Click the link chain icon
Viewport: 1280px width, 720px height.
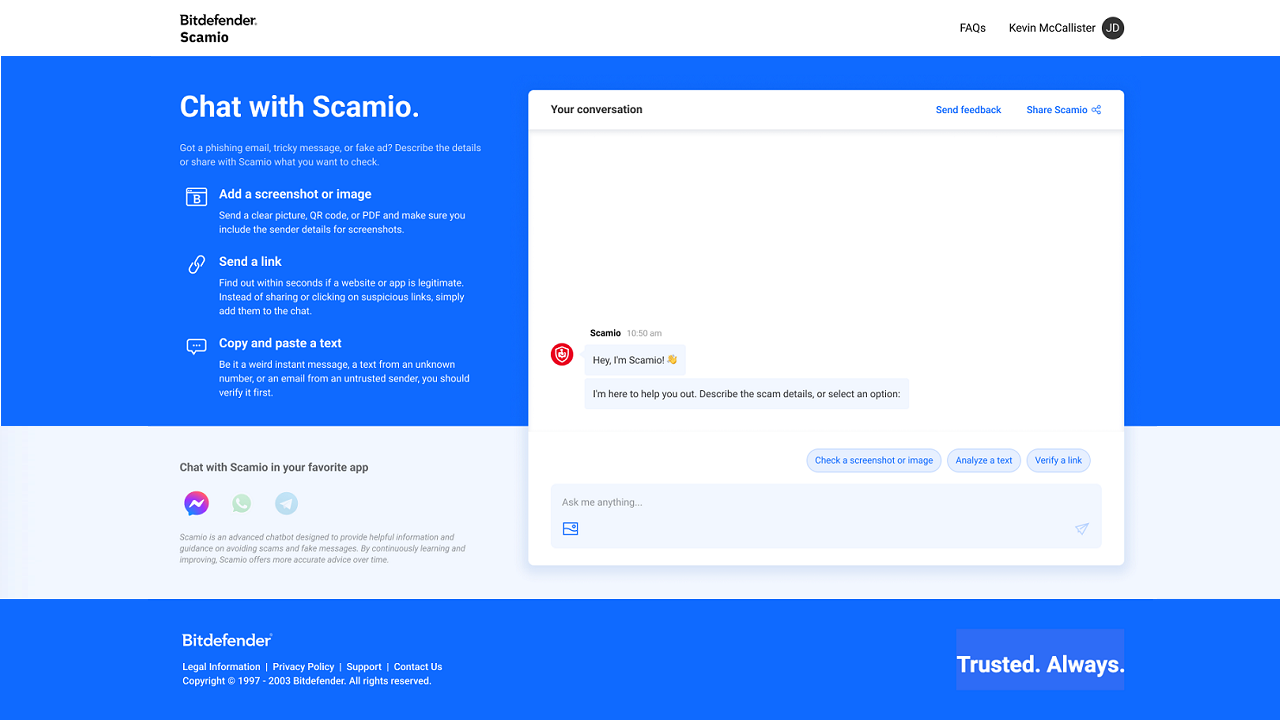point(197,264)
